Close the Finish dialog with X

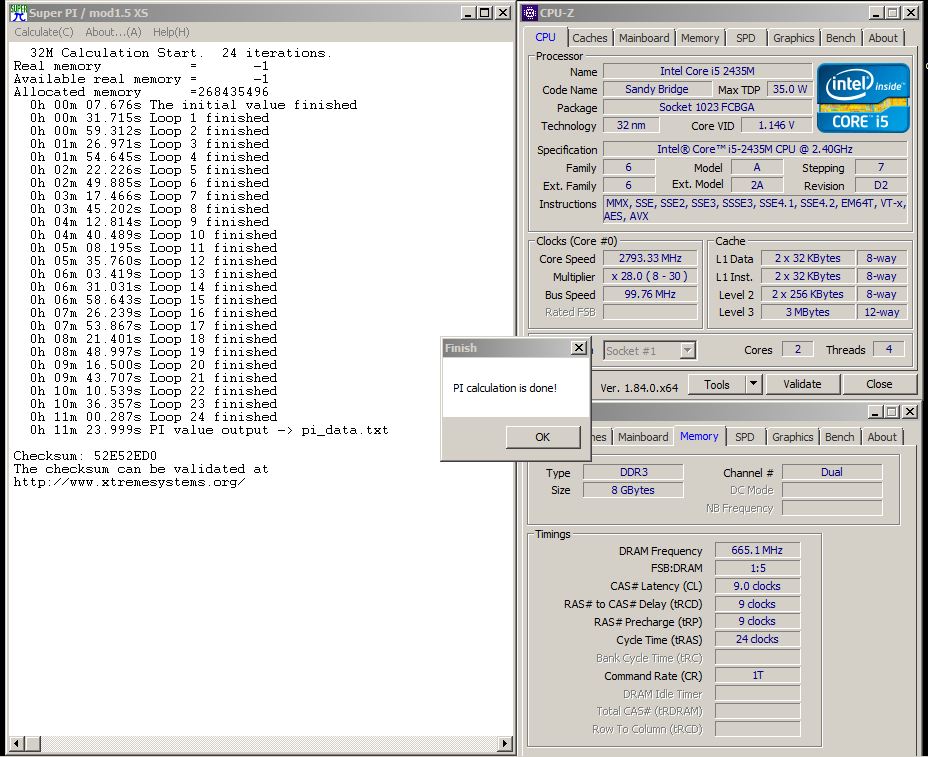[x=579, y=347]
